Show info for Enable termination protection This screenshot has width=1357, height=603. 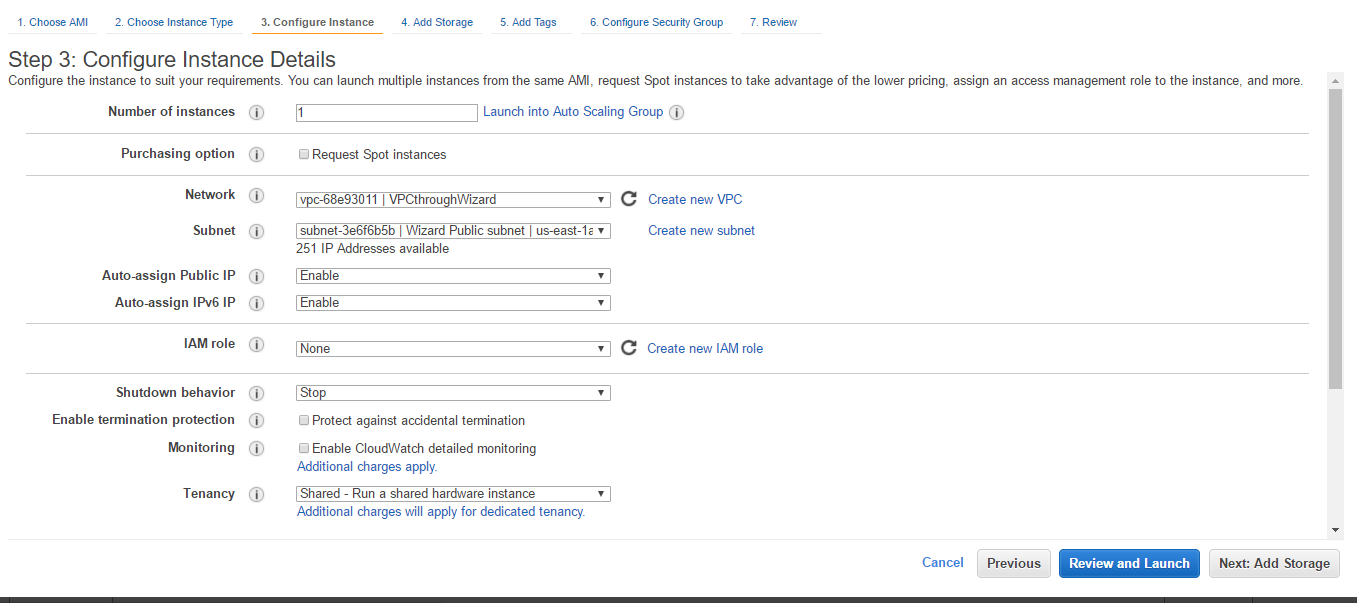(256, 421)
